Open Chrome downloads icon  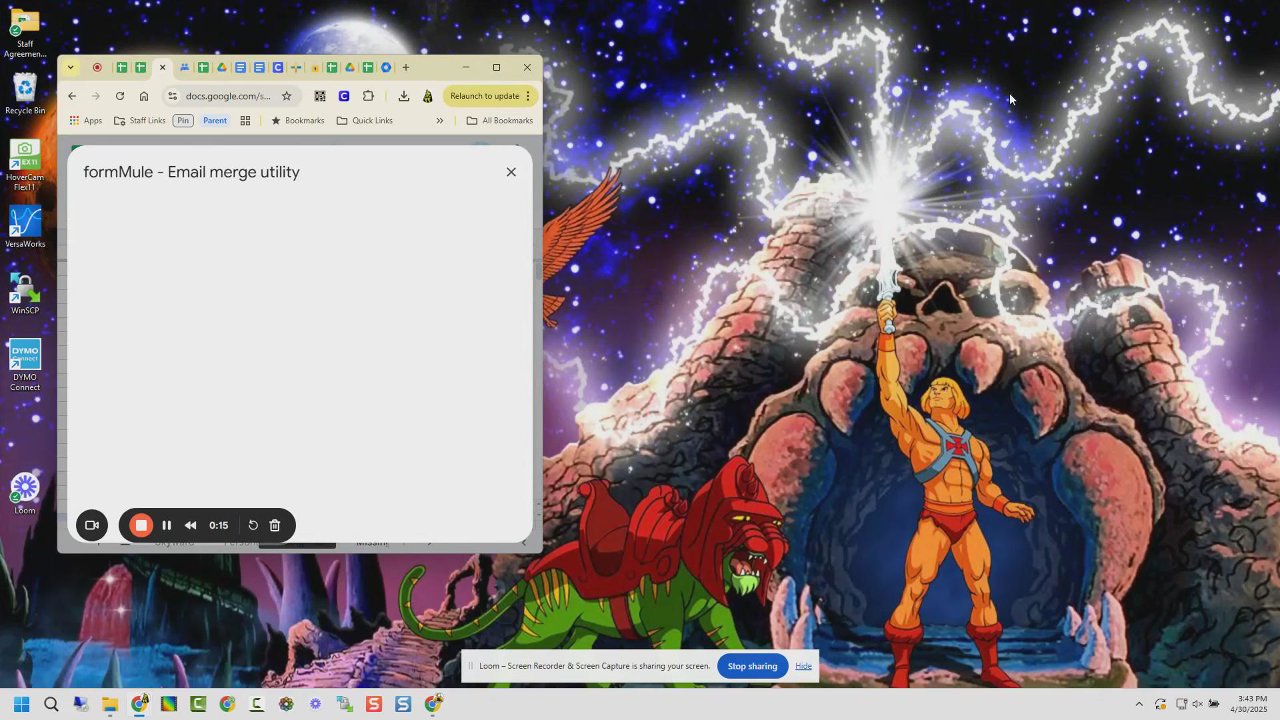403,96
